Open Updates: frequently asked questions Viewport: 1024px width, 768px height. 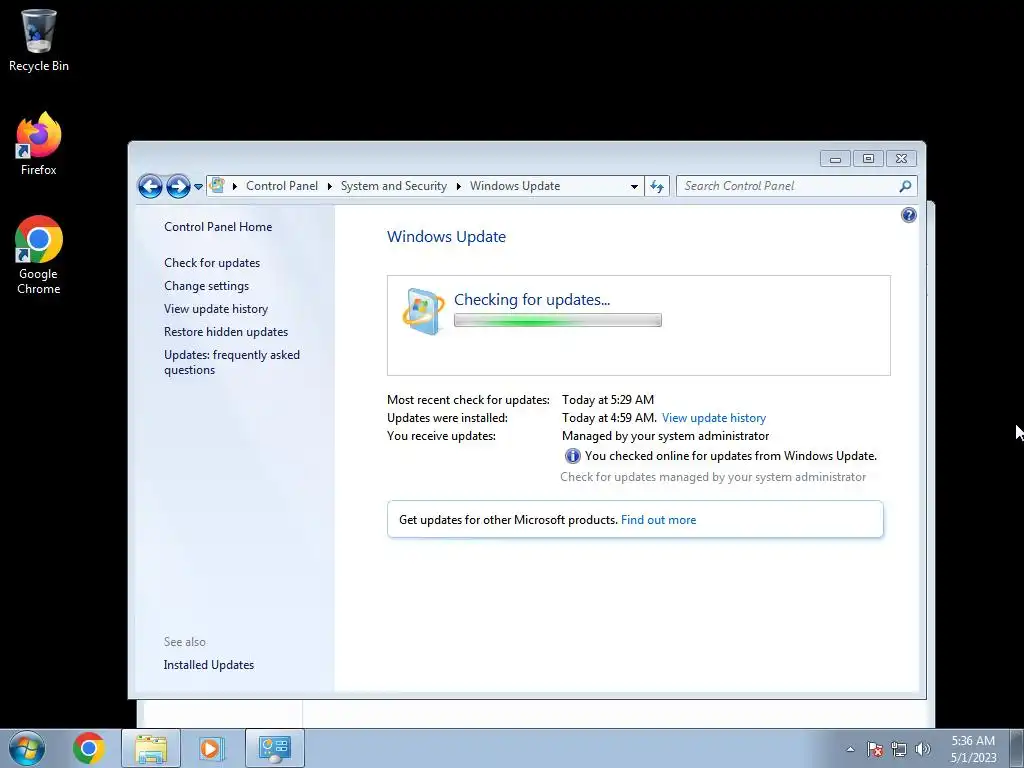pos(232,362)
